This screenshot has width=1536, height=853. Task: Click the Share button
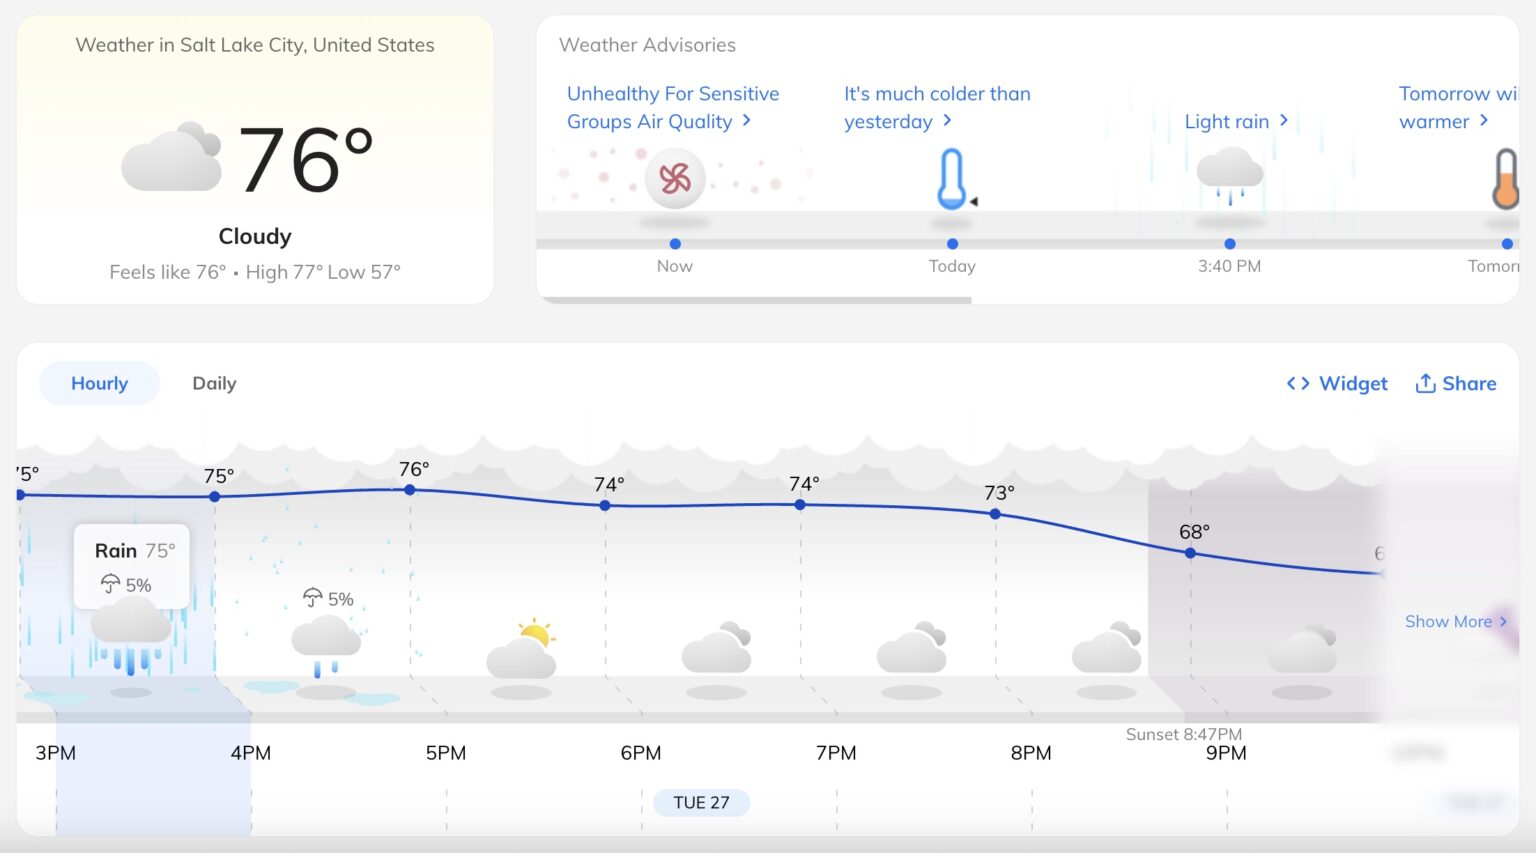1455,383
